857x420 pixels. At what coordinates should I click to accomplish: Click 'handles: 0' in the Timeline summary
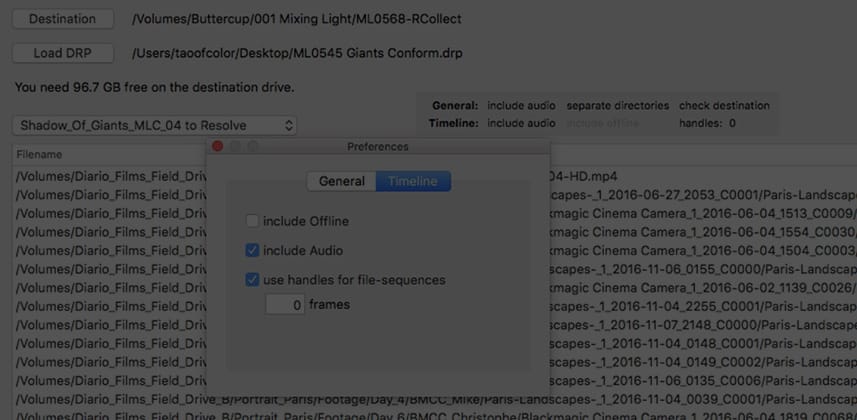[707, 124]
